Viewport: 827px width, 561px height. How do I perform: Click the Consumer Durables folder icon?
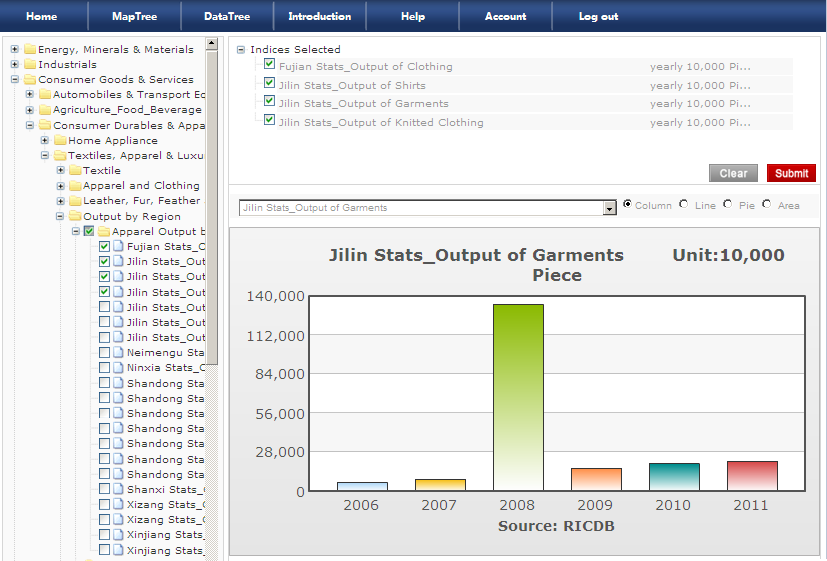pyautogui.click(x=45, y=125)
